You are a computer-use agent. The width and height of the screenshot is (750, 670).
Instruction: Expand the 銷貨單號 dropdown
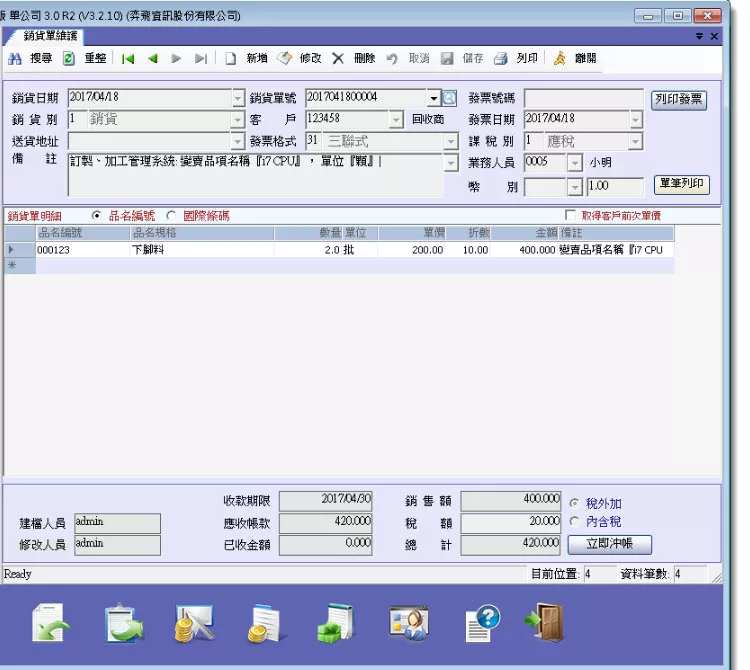click(434, 98)
